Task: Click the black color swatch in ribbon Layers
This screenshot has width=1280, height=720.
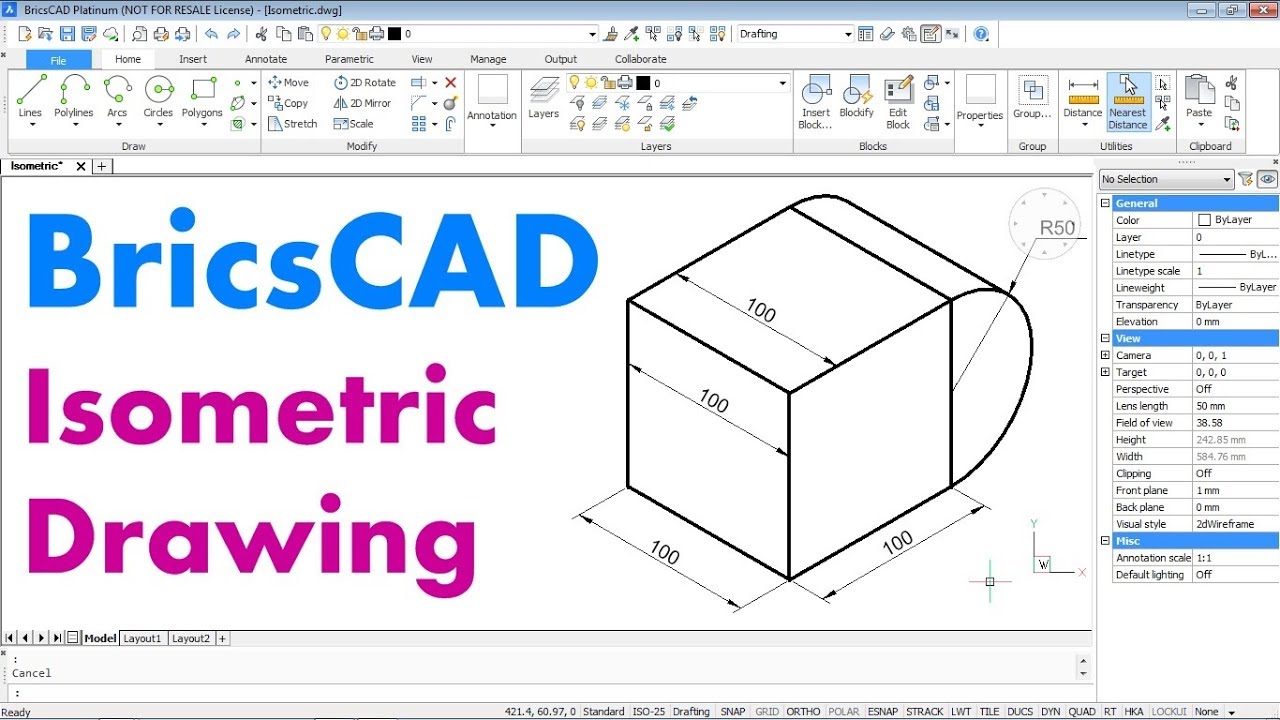Action: click(643, 83)
